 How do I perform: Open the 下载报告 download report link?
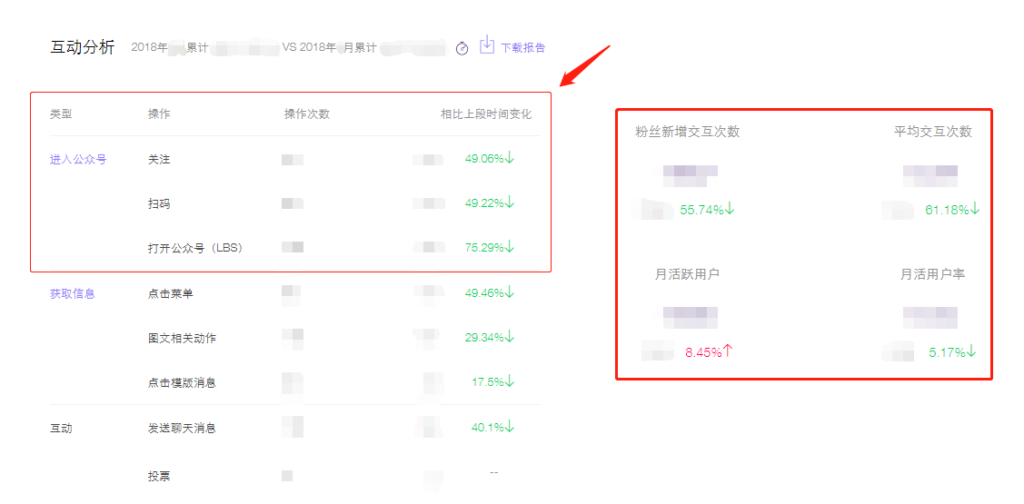point(522,48)
